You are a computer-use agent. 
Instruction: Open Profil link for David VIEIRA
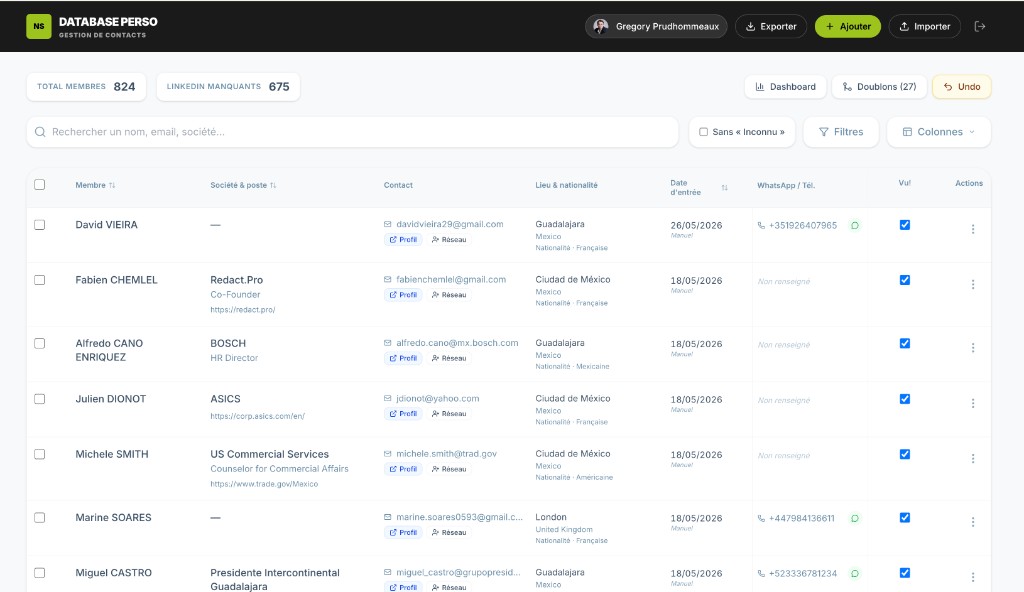[x=403, y=239]
